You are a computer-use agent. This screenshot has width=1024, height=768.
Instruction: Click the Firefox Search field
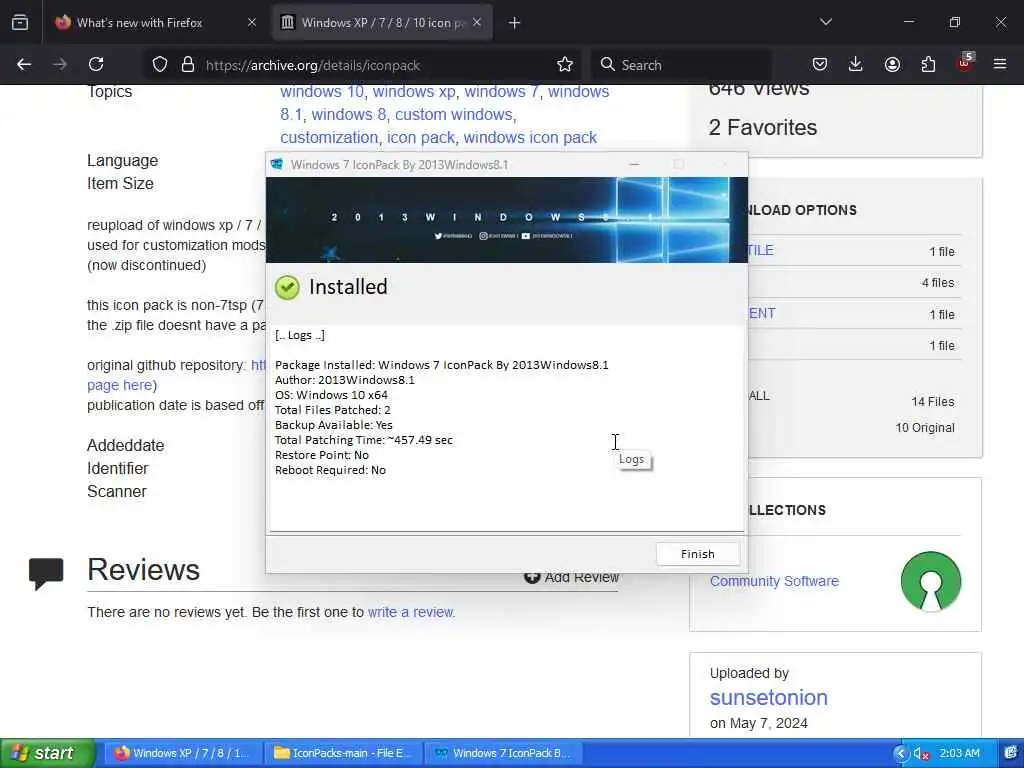[x=682, y=65]
